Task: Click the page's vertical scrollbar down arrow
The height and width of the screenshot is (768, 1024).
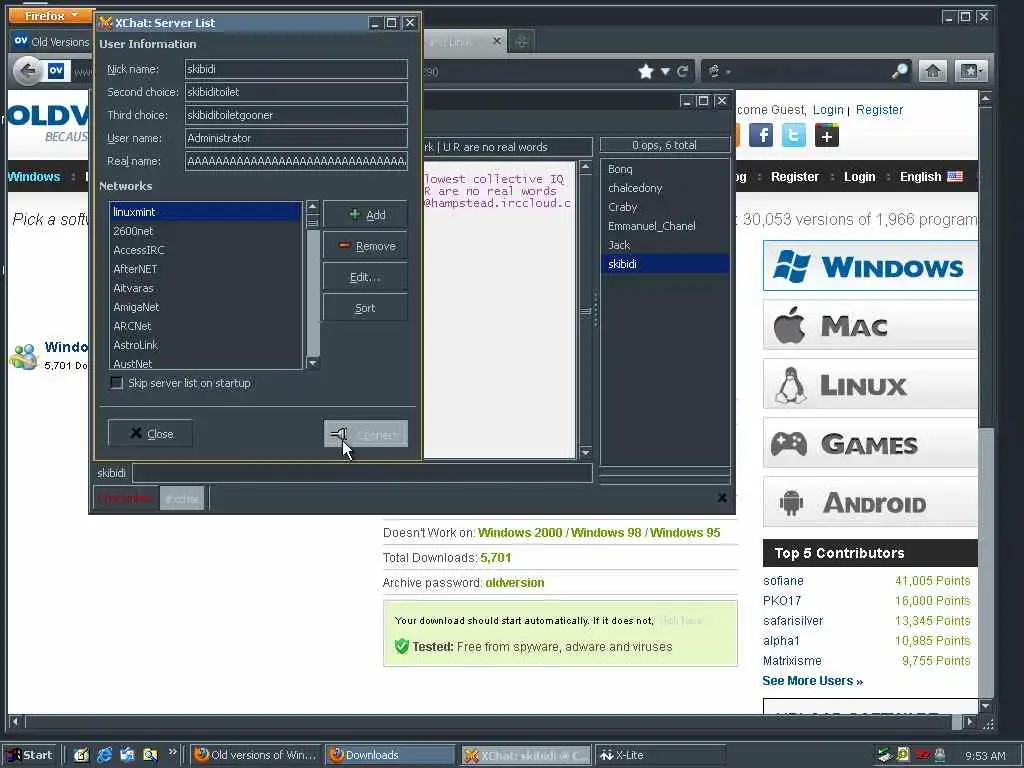Action: pos(986,706)
